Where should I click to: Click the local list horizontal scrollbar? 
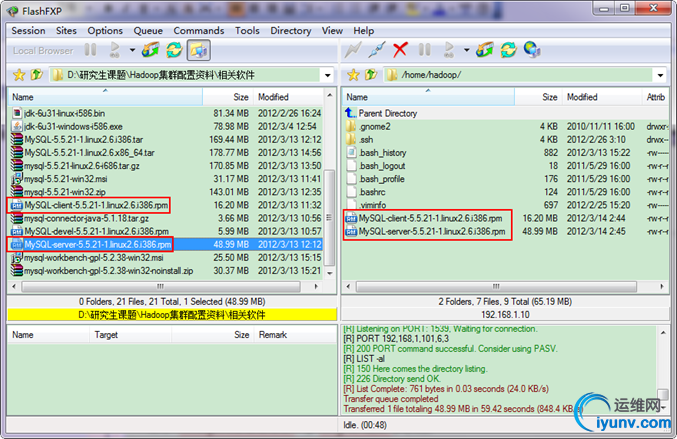(161, 286)
